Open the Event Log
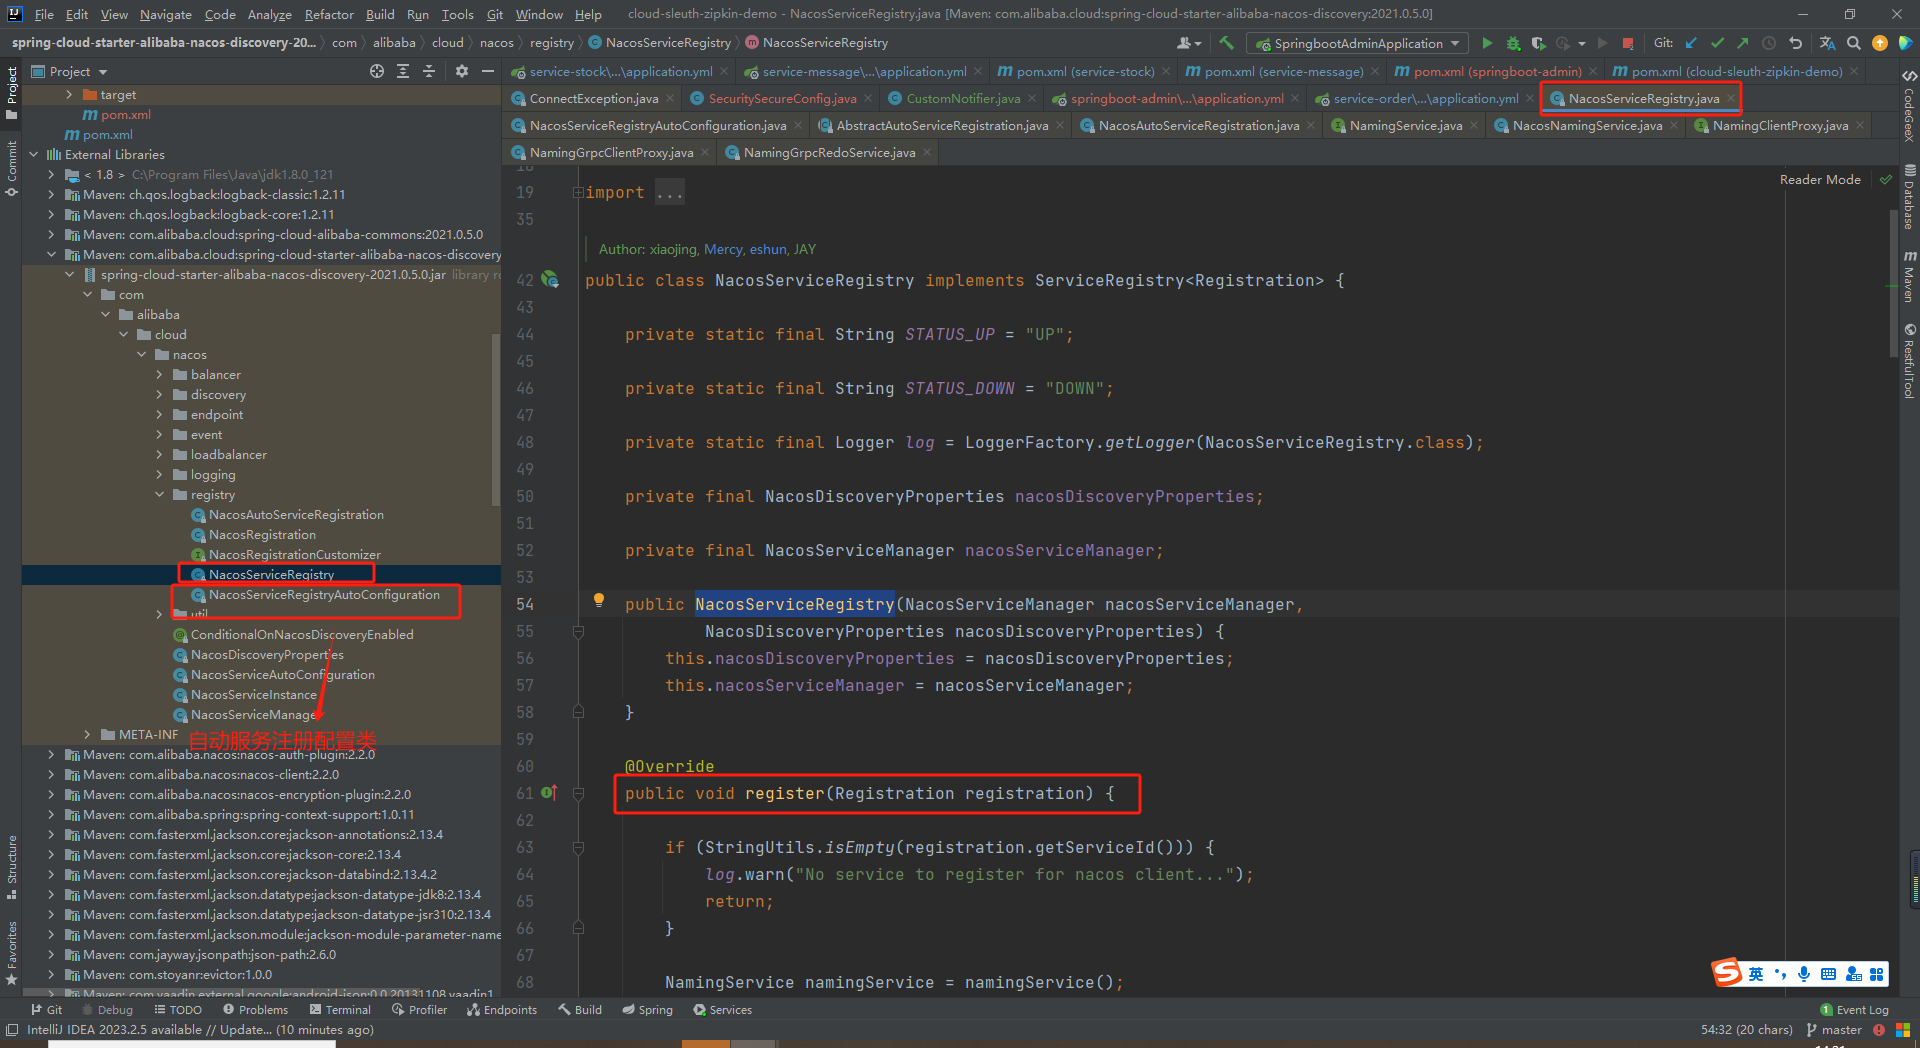1920x1048 pixels. click(1854, 1010)
